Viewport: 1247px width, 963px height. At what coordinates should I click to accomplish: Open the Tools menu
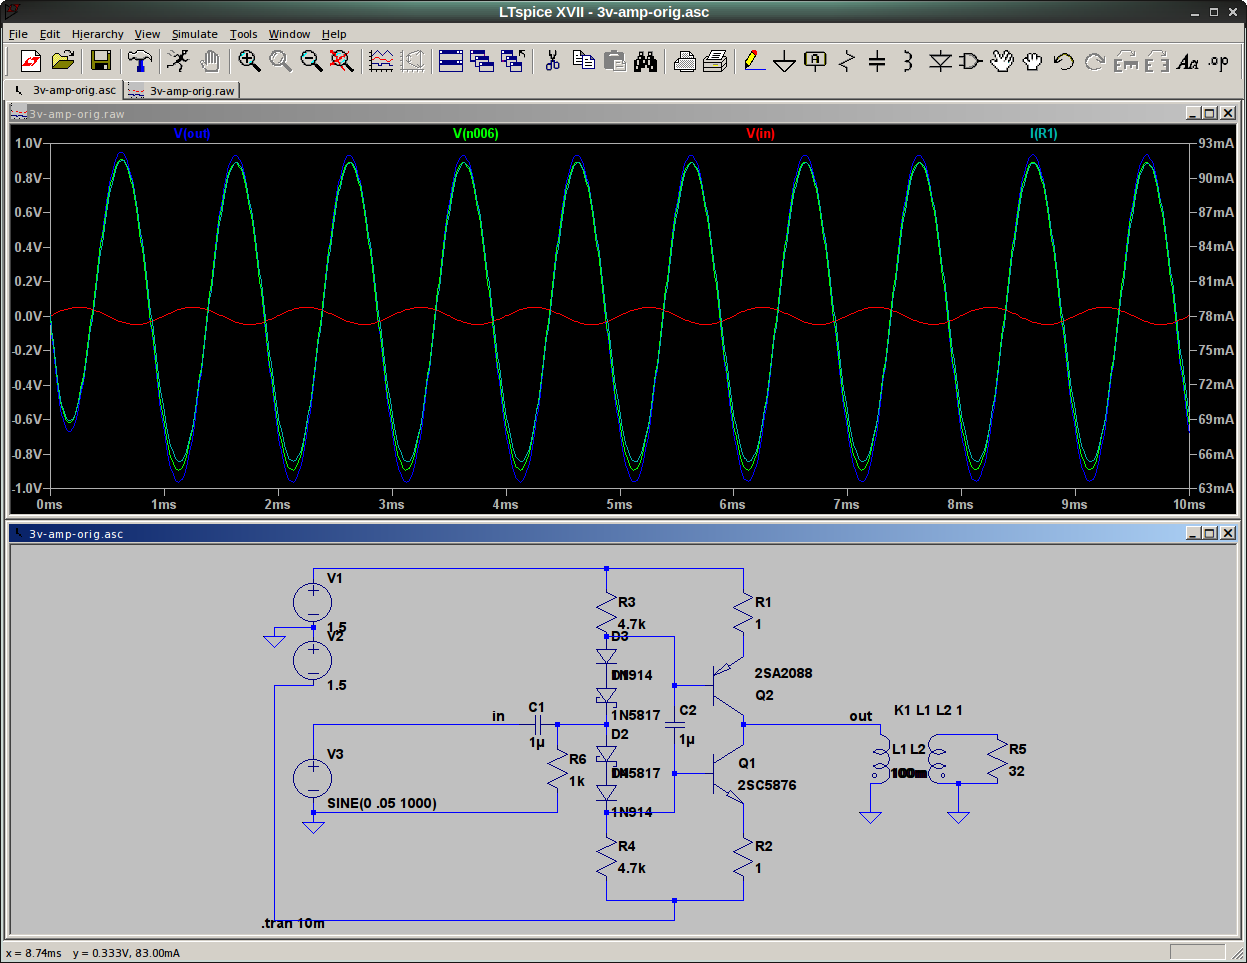243,34
